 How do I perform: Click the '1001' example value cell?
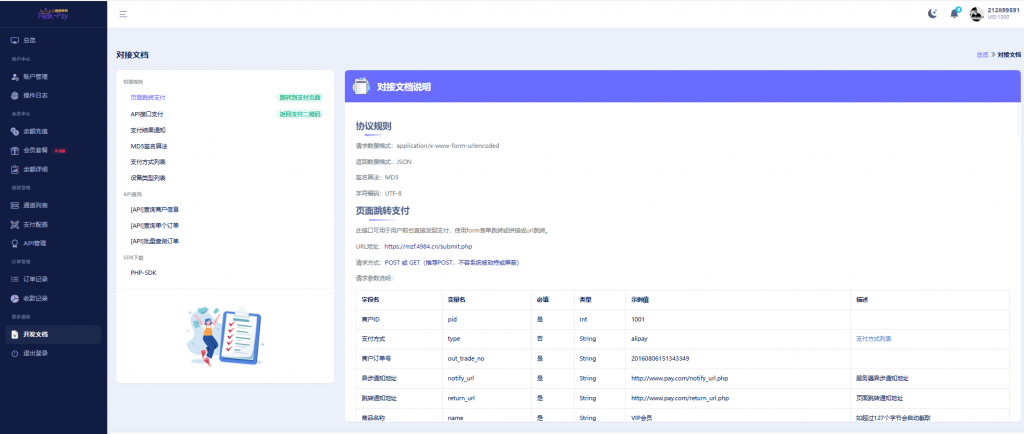(x=738, y=320)
